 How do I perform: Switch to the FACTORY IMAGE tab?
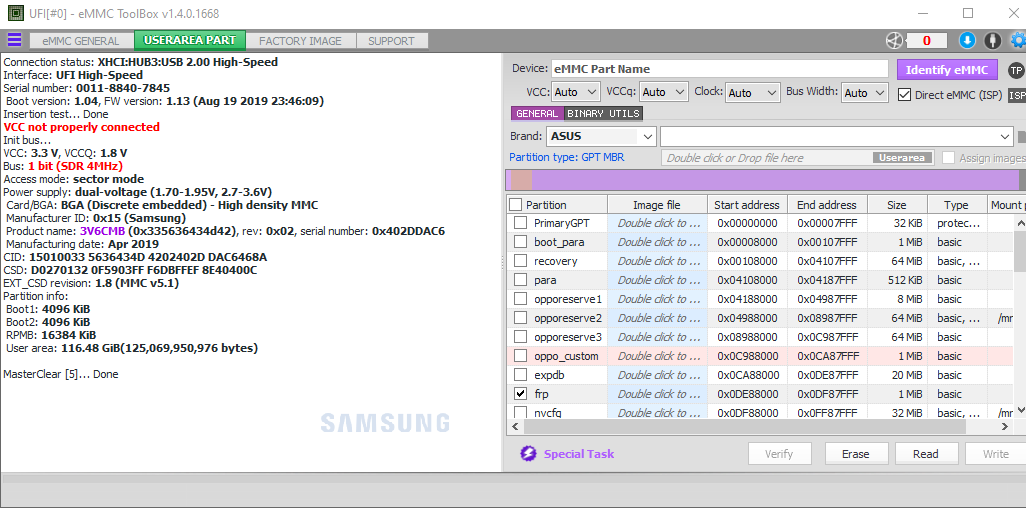[x=300, y=41]
